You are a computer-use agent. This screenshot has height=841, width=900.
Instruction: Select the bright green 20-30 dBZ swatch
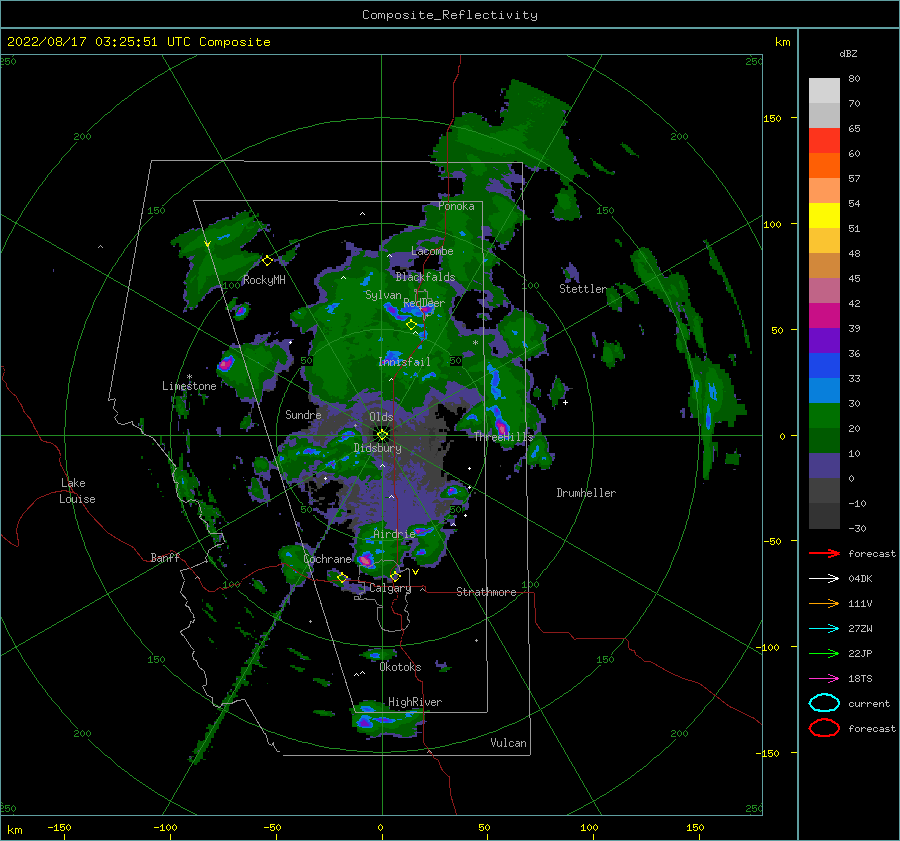[x=824, y=415]
